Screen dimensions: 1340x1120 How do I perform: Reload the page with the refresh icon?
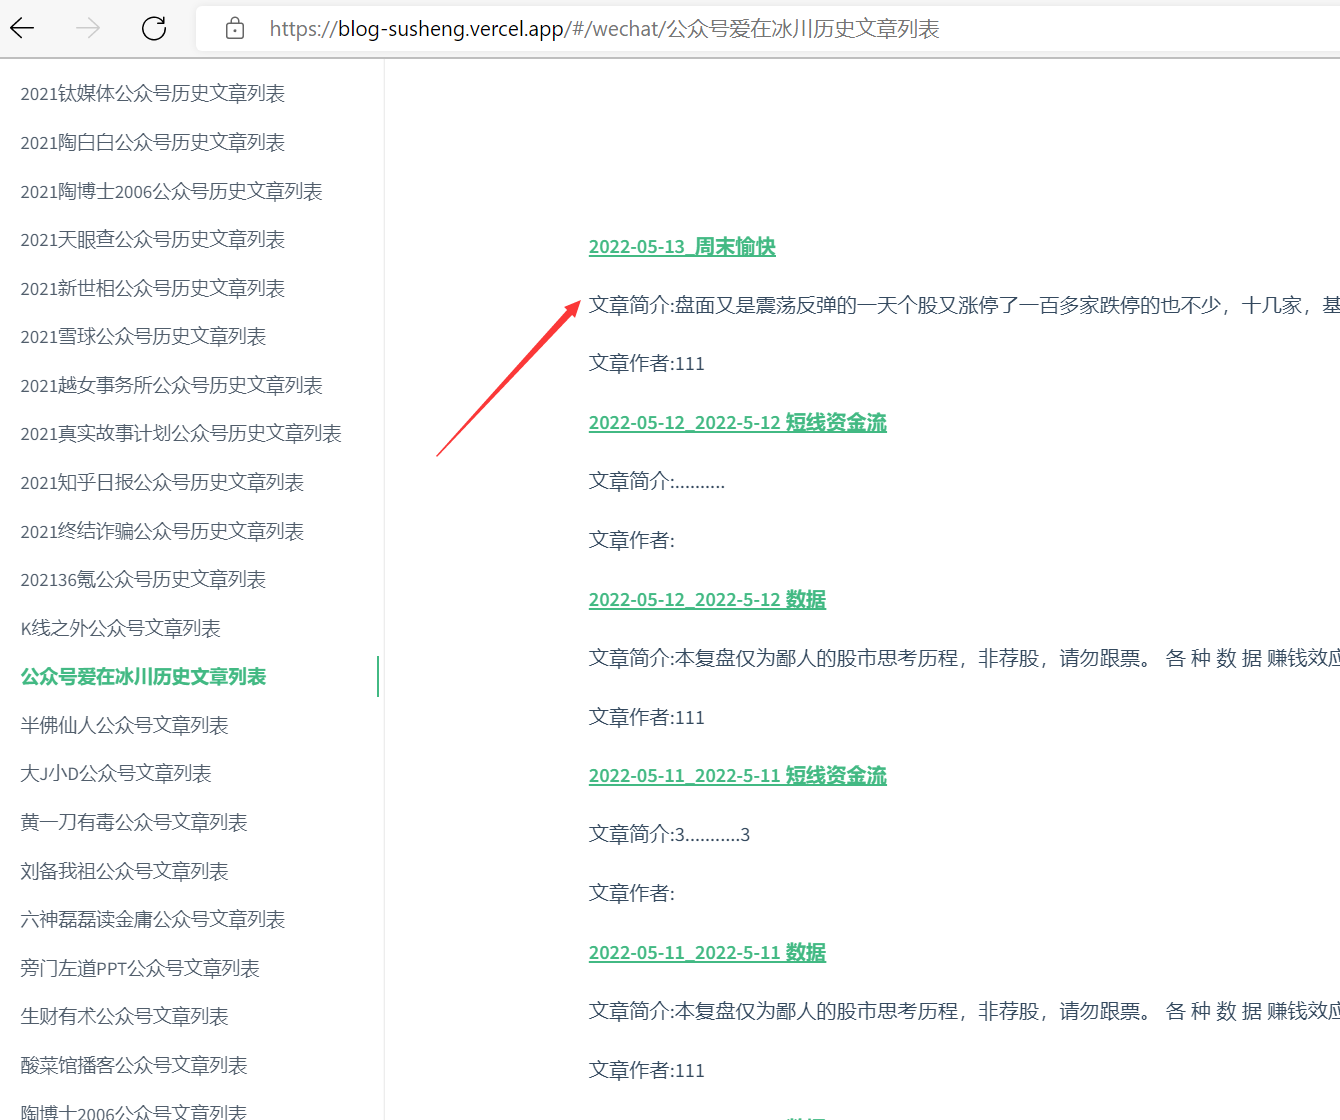pos(154,28)
